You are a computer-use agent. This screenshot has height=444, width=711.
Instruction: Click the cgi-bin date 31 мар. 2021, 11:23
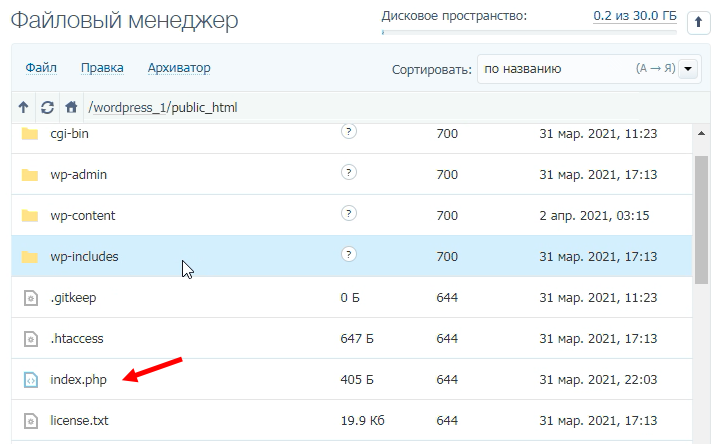(598, 134)
